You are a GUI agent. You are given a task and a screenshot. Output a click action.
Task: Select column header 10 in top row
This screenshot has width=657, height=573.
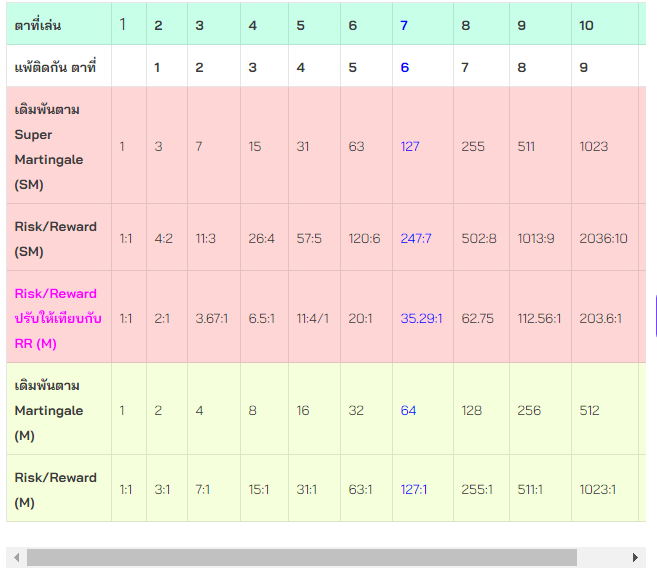[586, 25]
